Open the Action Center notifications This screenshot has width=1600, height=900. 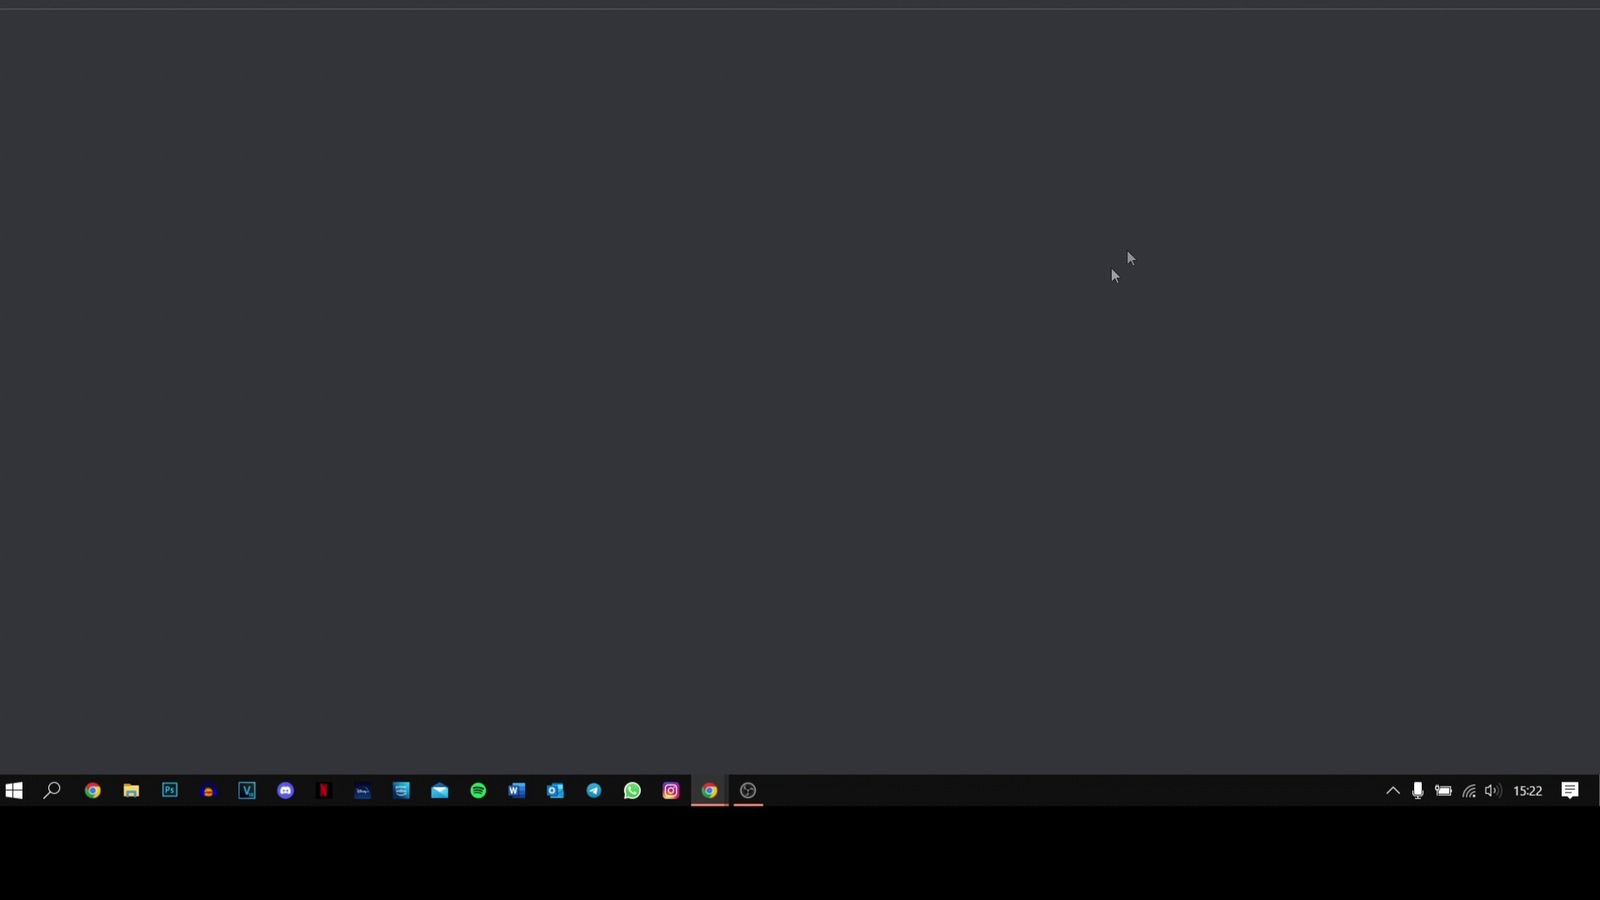pos(1570,790)
